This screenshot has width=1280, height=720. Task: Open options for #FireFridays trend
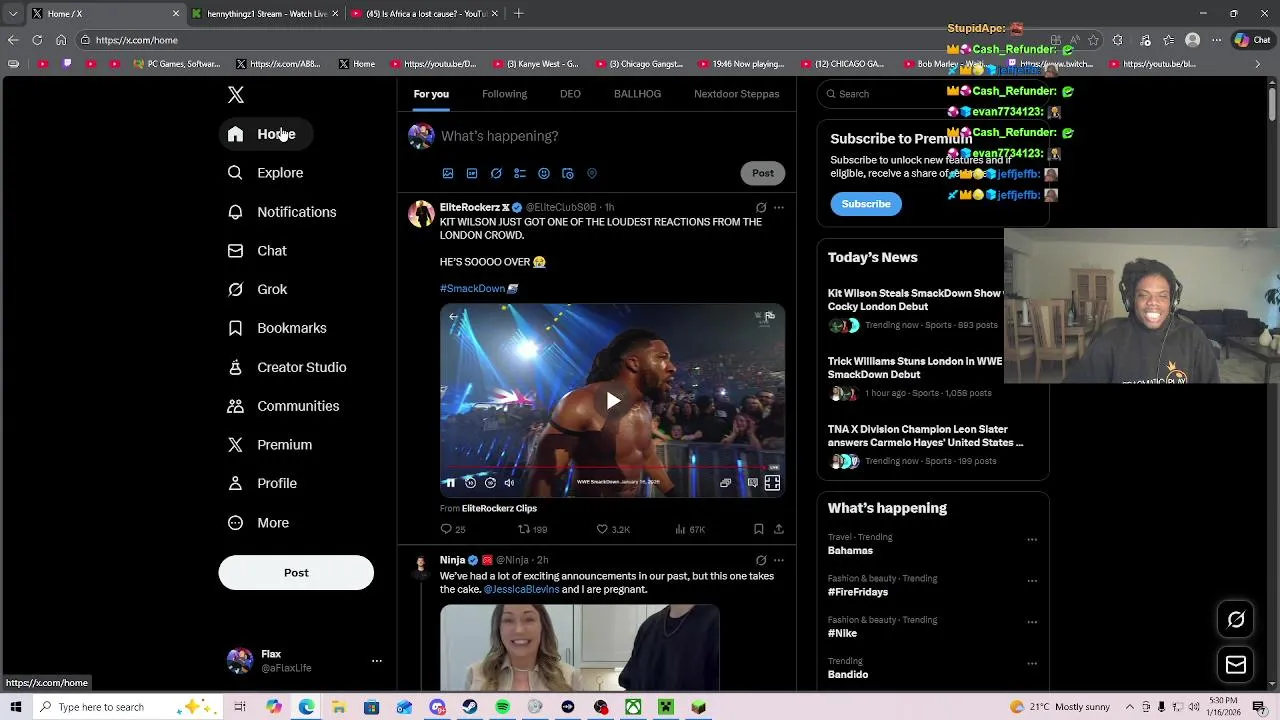[x=1032, y=581]
